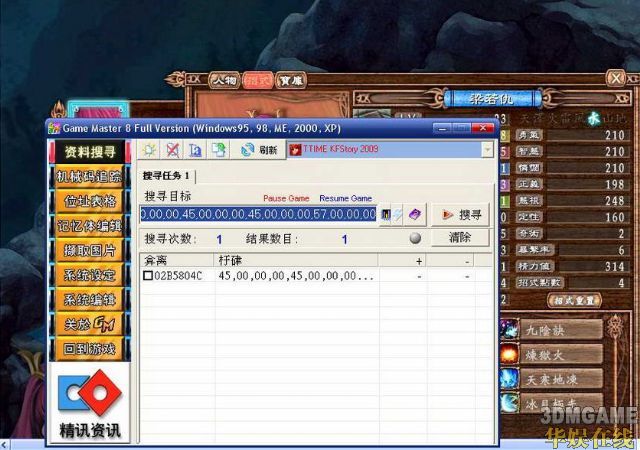Image resolution: width=640 pixels, height=450 pixels.
Task: Click the gray round status indicator
Action: point(415,238)
